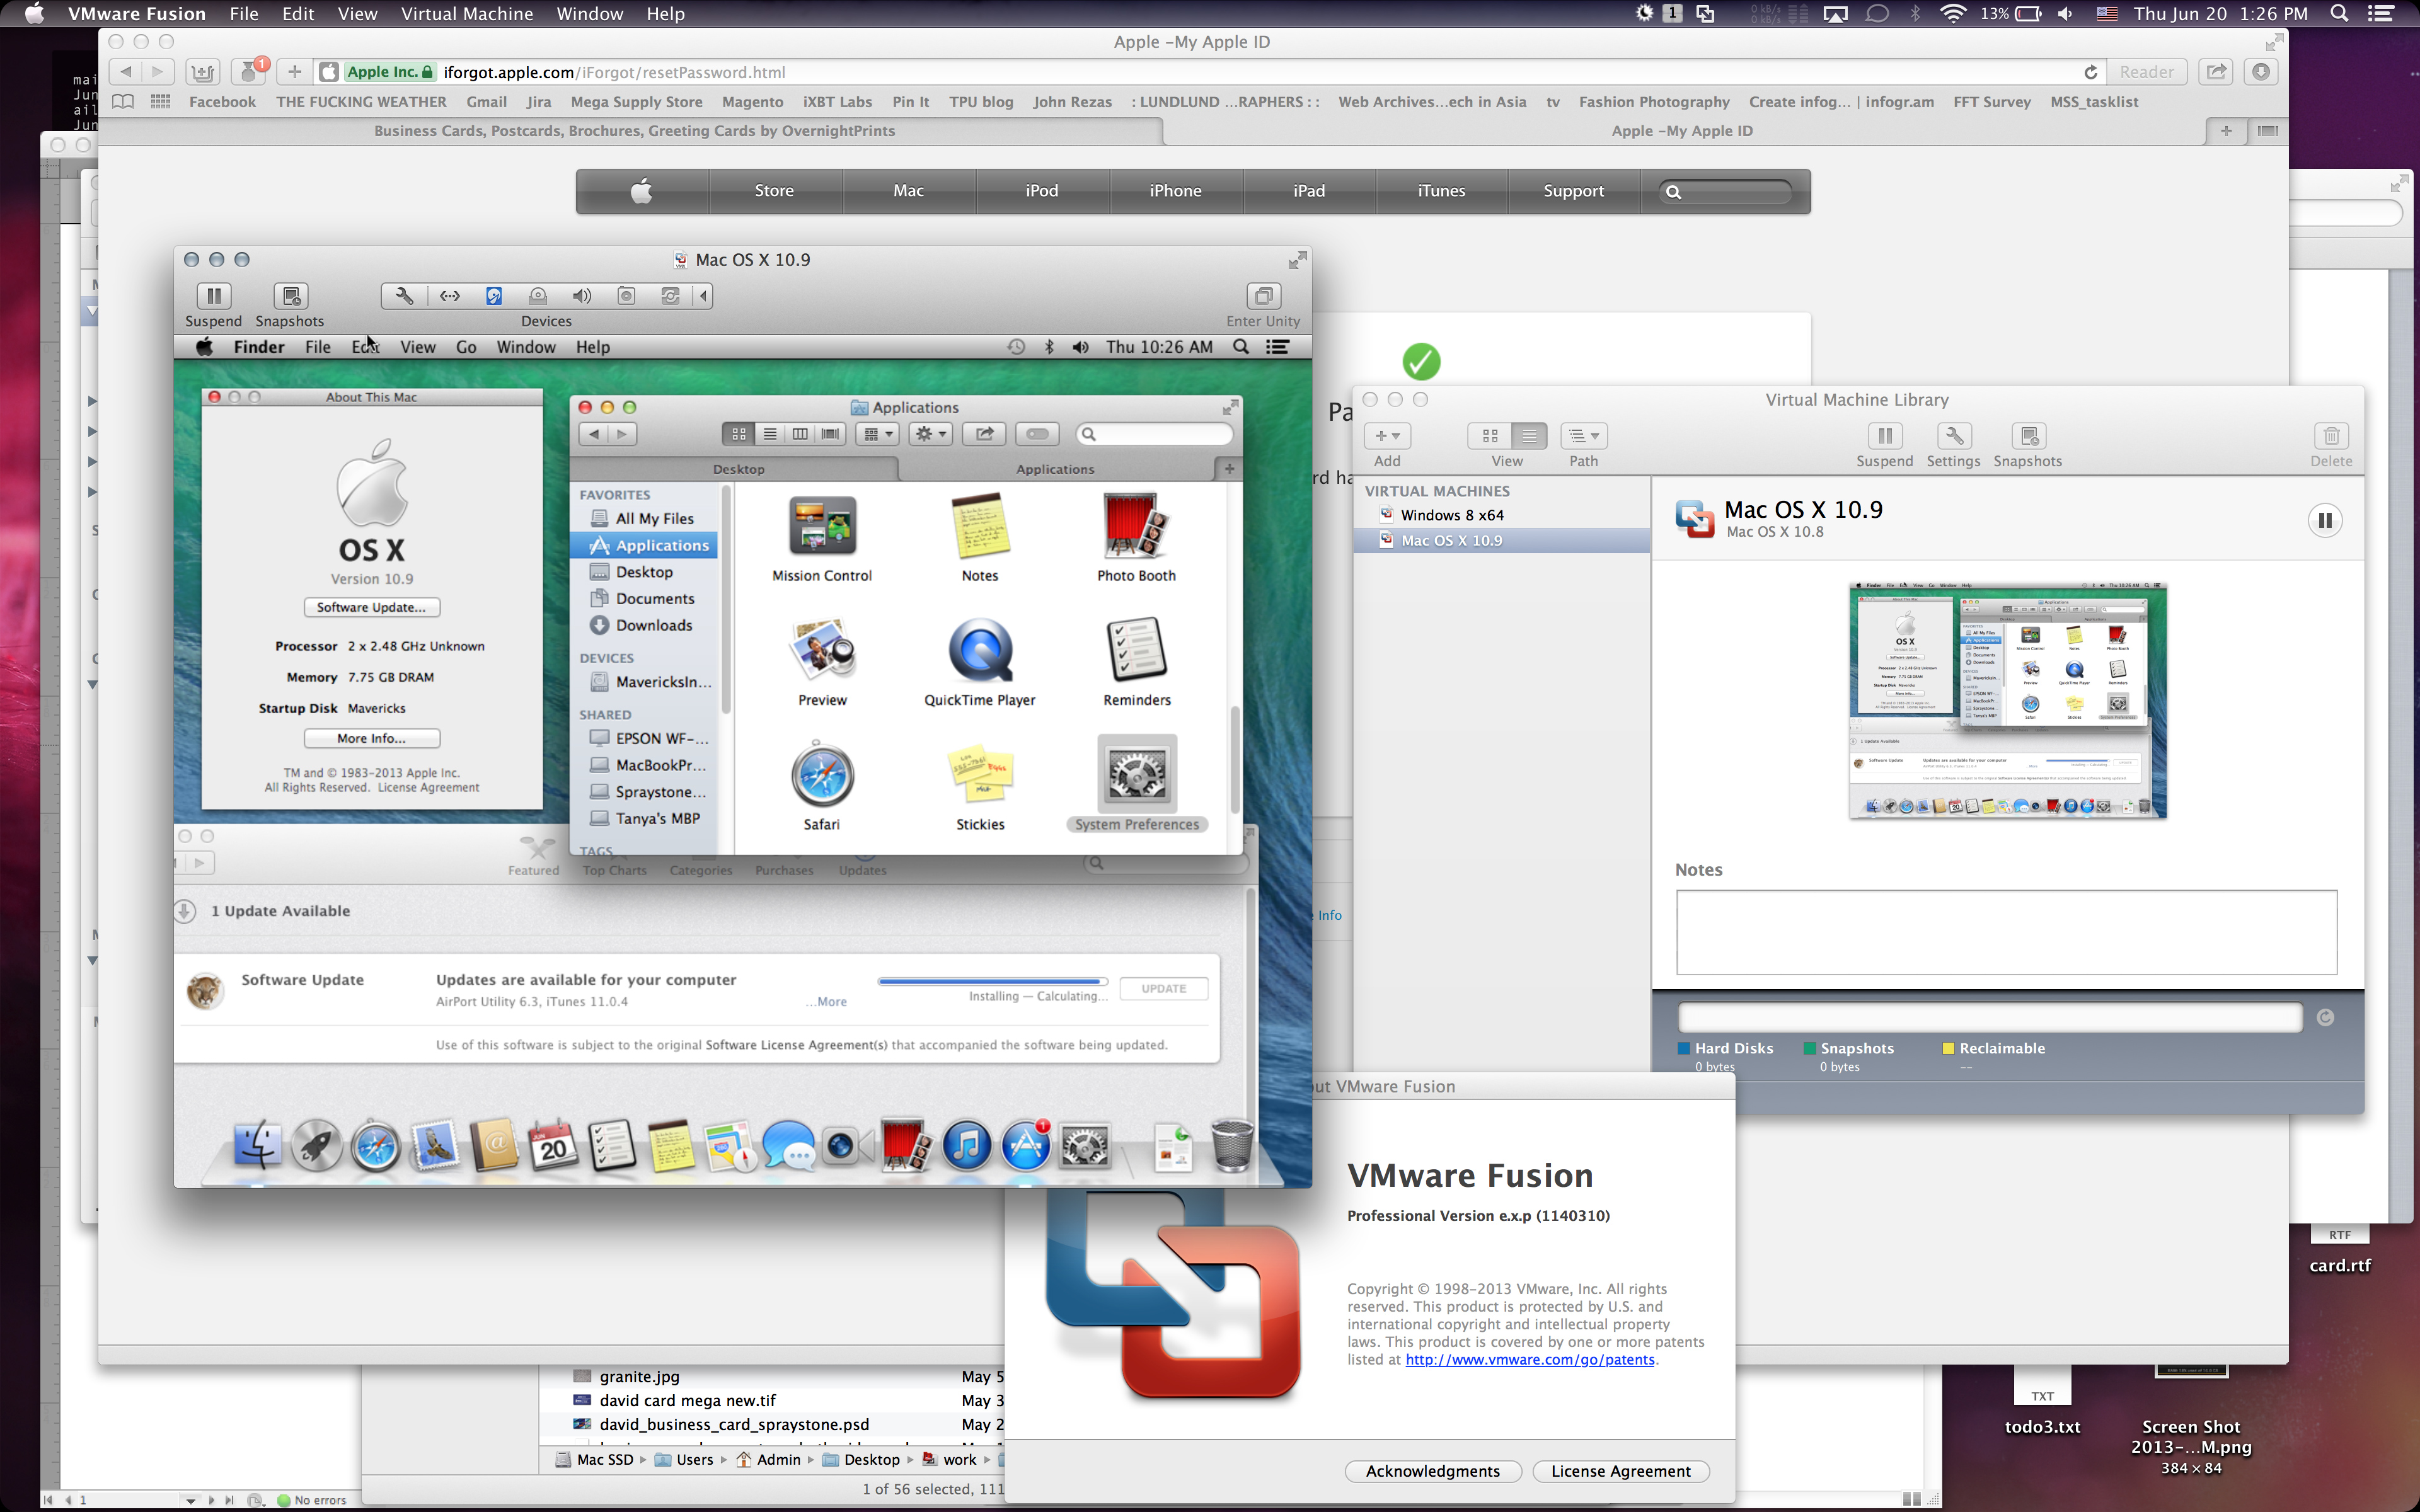Click Safari address bar URL
The height and width of the screenshot is (1512, 2420).
(614, 72)
